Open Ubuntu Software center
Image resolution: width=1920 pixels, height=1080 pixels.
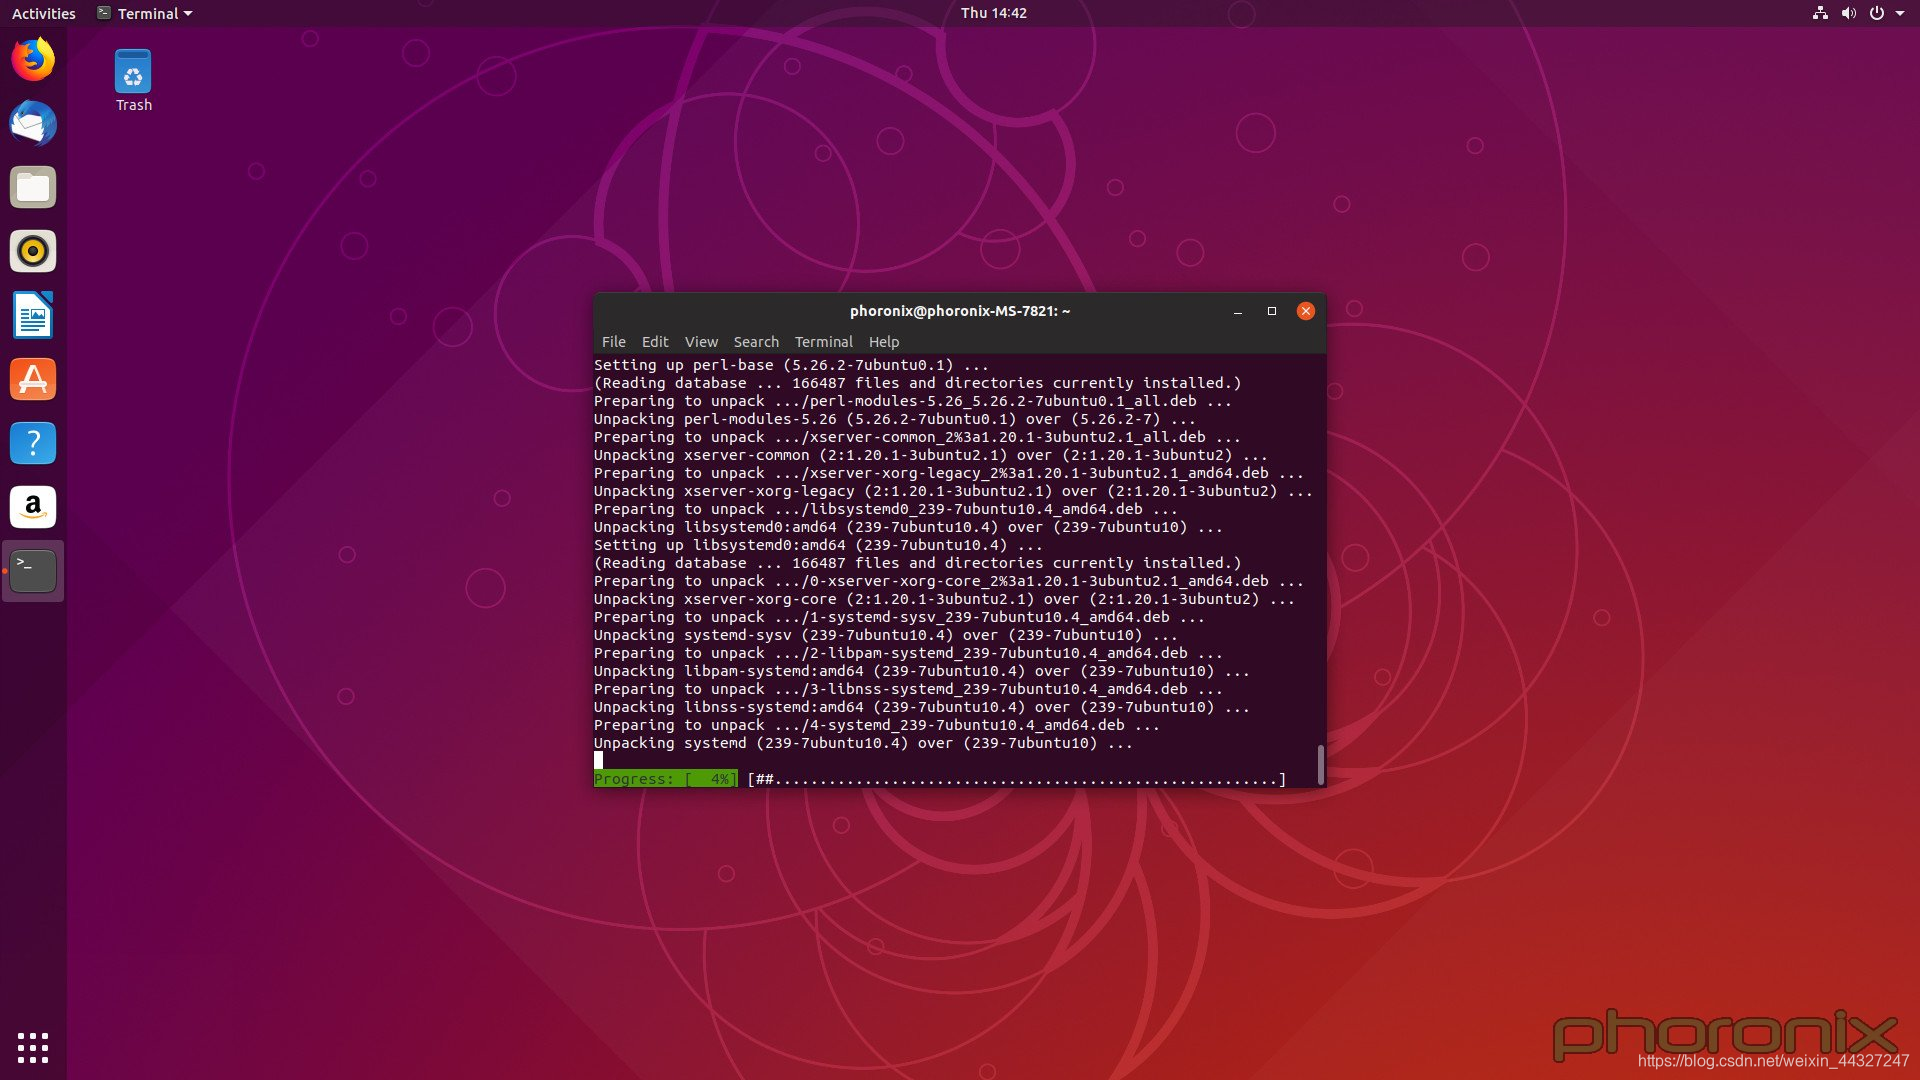point(33,380)
